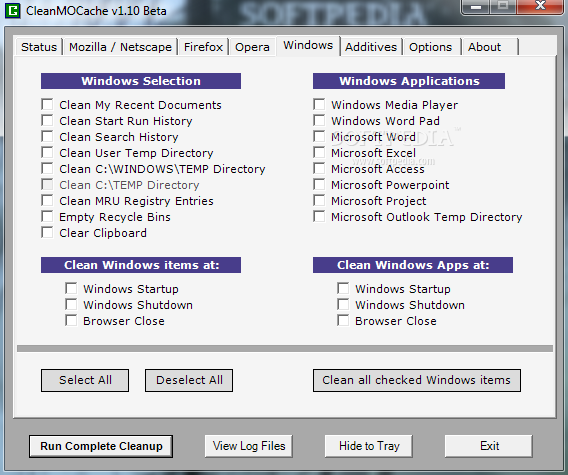
Task: Check Empty Recycle Bins
Action: (47, 216)
